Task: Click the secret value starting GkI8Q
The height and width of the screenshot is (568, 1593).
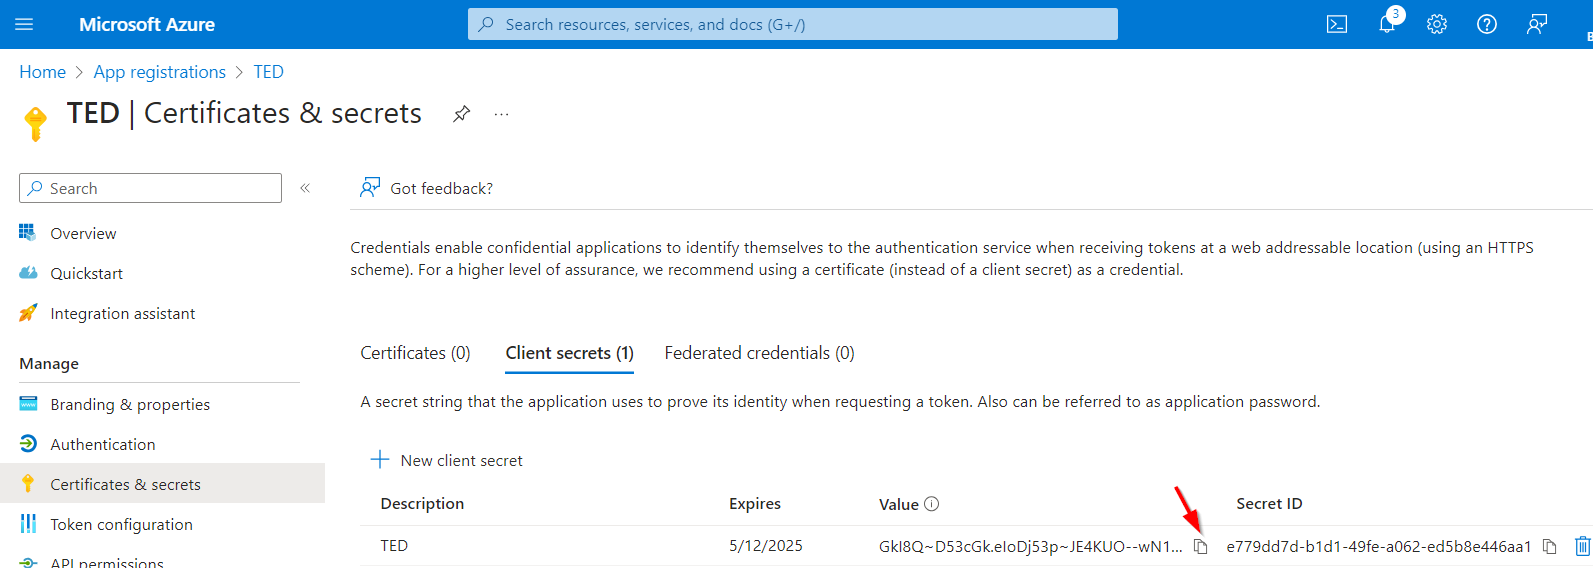Action: tap(1030, 546)
